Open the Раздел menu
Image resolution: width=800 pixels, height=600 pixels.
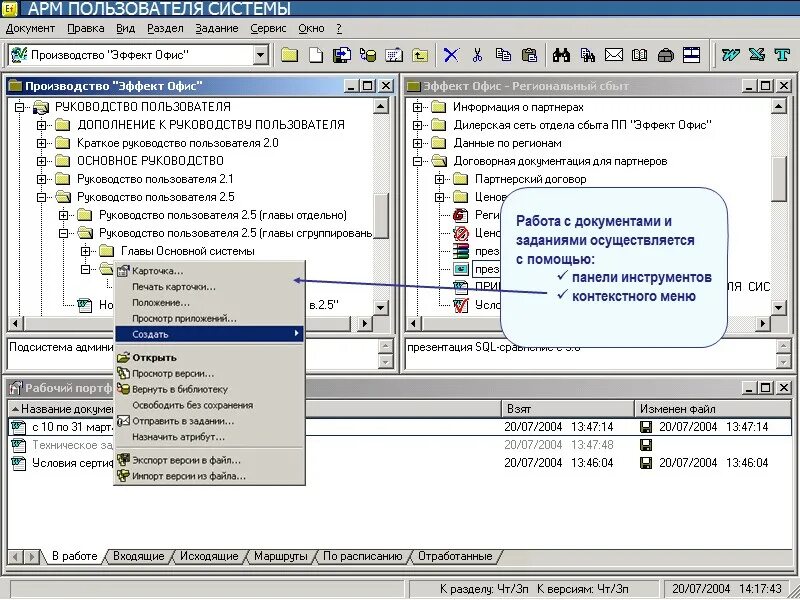click(165, 29)
